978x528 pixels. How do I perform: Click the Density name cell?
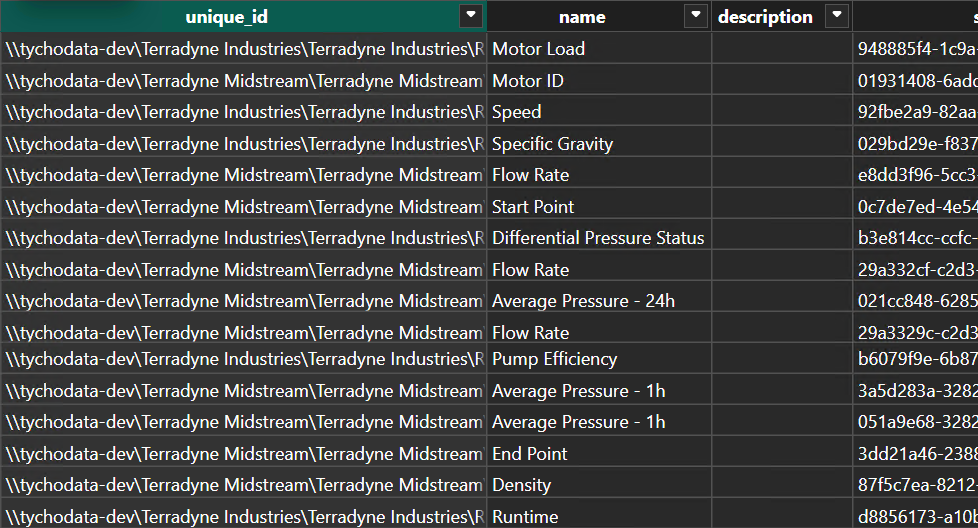599,484
